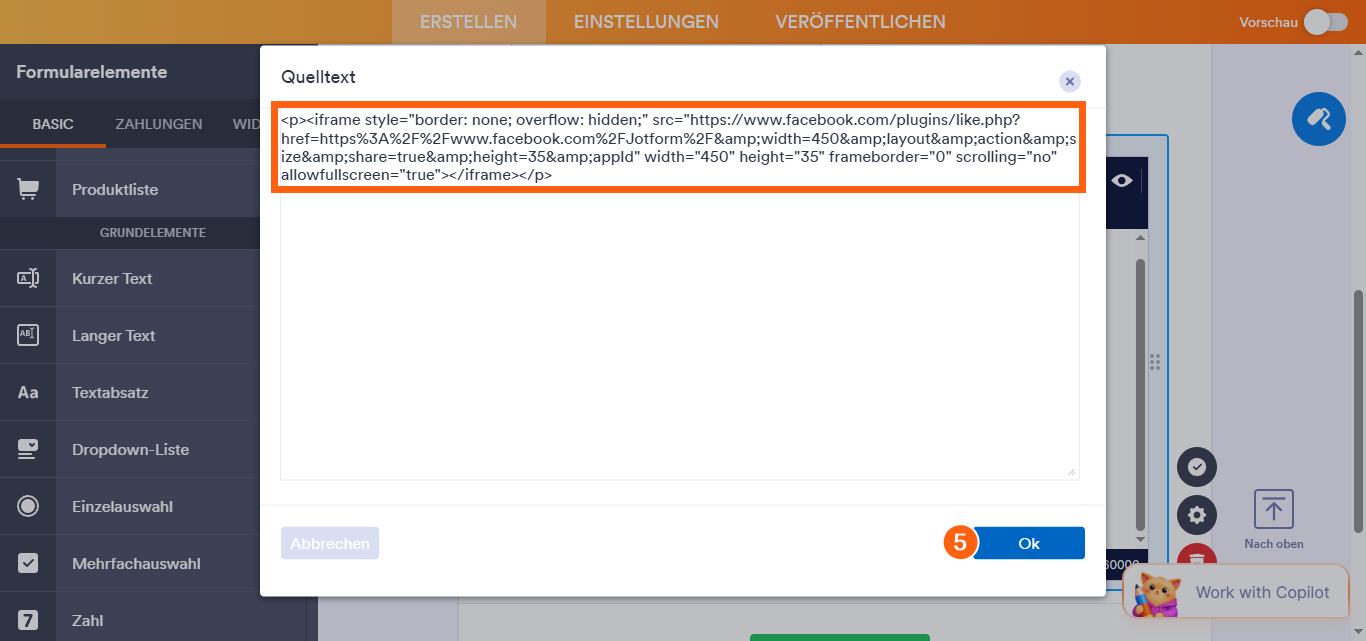Image resolution: width=1366 pixels, height=641 pixels.
Task: Click the Einzelauswahl radio button icon
Action: coord(28,505)
